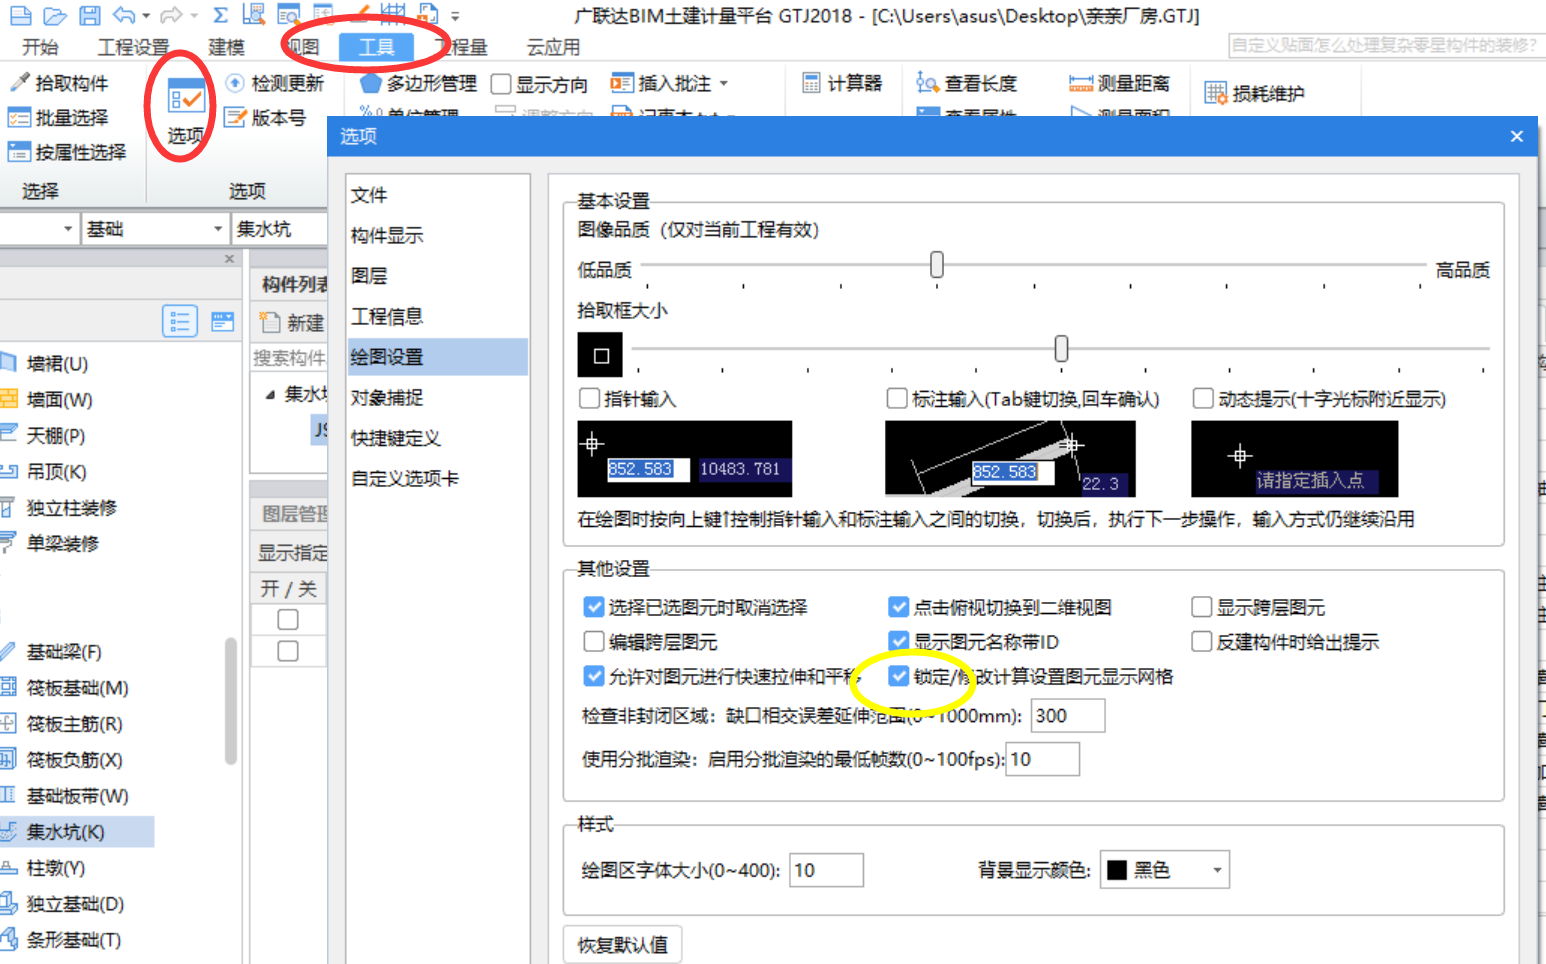This screenshot has width=1546, height=964.
Task: Open the 工程设置 ribbon tab
Action: 134,47
